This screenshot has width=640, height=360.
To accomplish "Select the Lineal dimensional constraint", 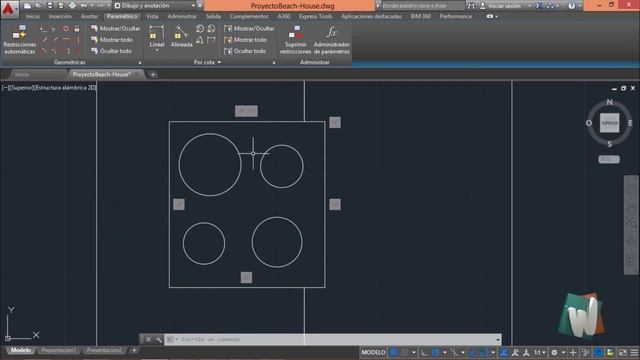I will pos(157,36).
